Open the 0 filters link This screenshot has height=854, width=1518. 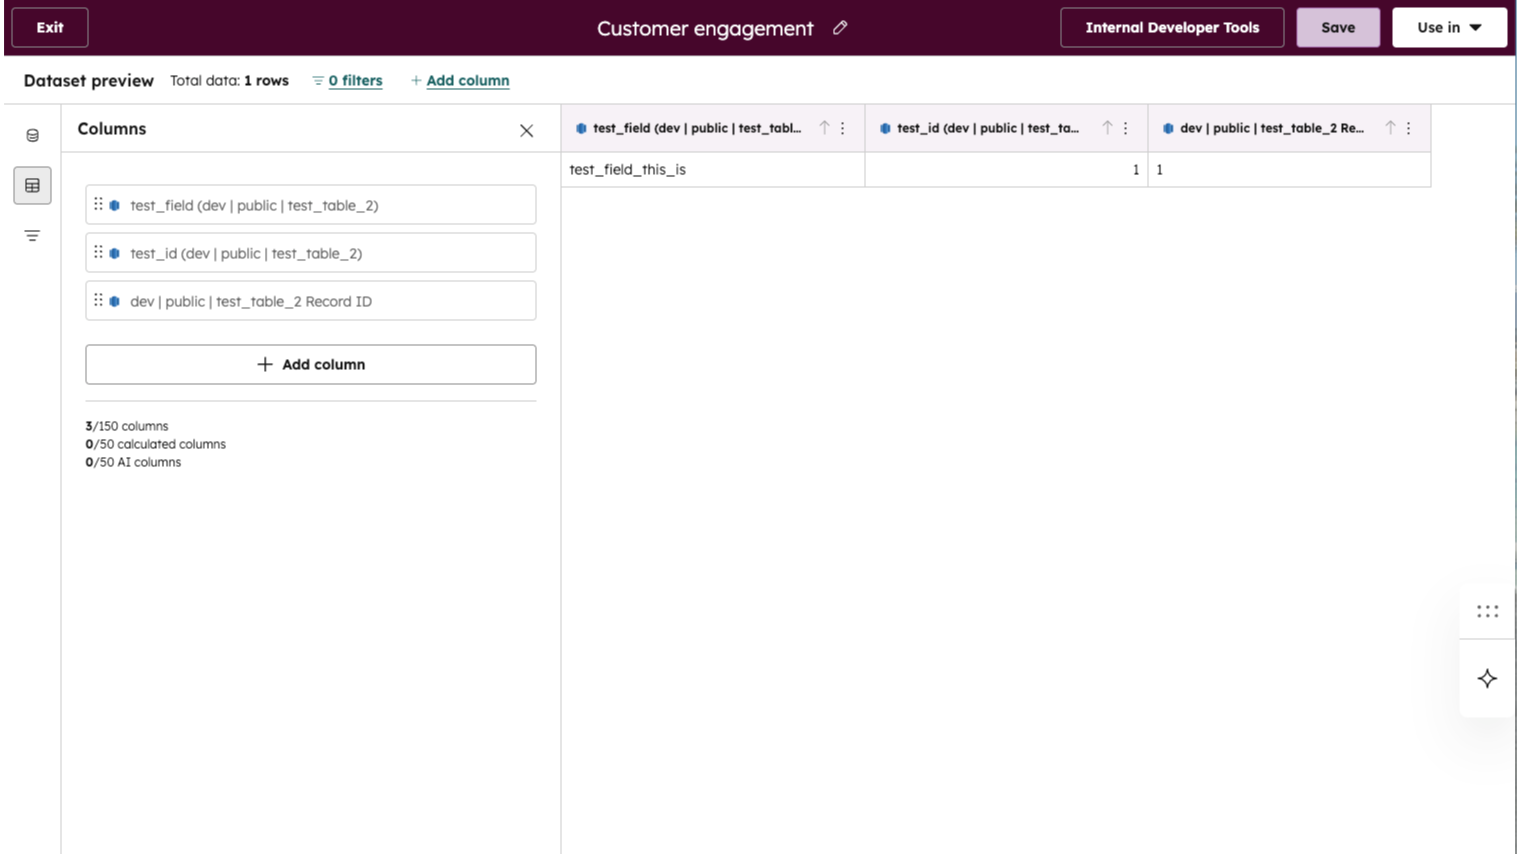click(x=355, y=81)
